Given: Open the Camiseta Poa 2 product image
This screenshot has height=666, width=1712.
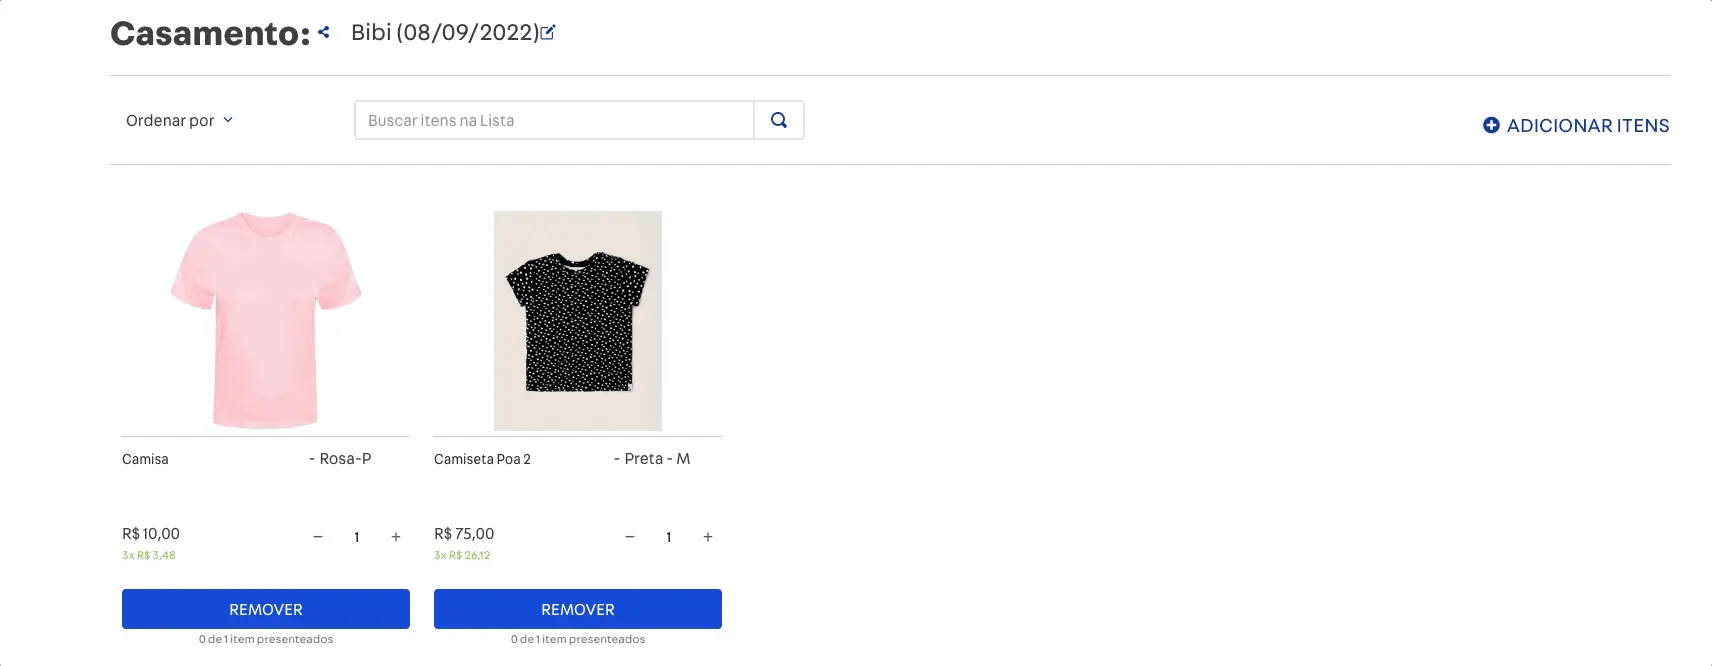Looking at the screenshot, I should [x=577, y=320].
